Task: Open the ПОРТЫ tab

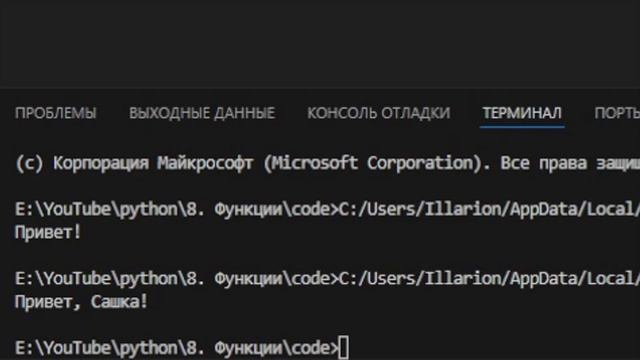Action: click(x=617, y=113)
